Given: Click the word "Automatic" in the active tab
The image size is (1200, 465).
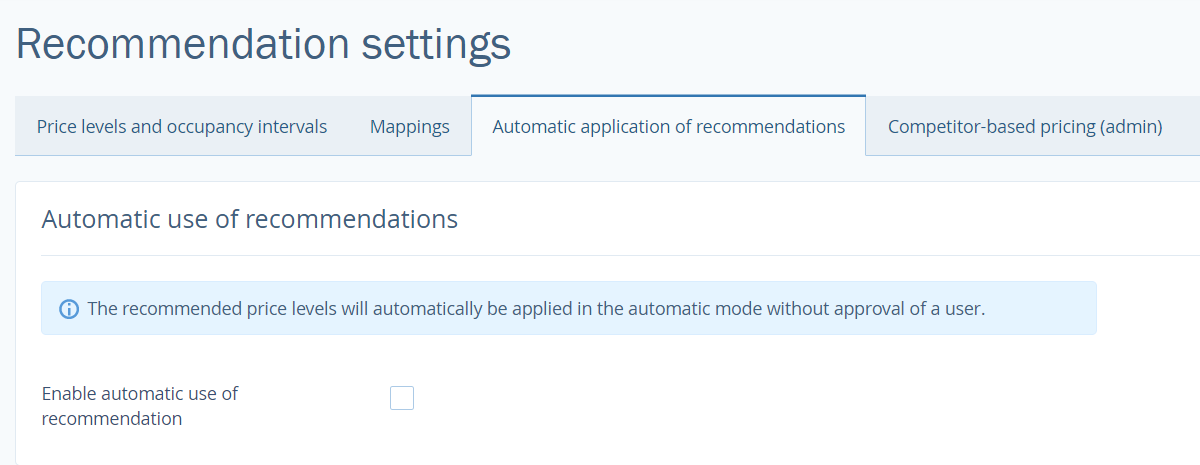Looking at the screenshot, I should point(530,127).
